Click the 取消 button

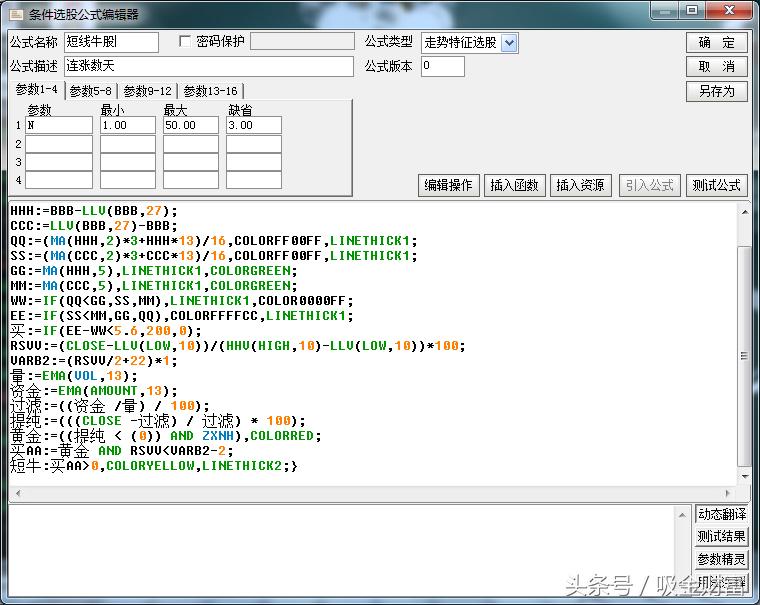[717, 67]
